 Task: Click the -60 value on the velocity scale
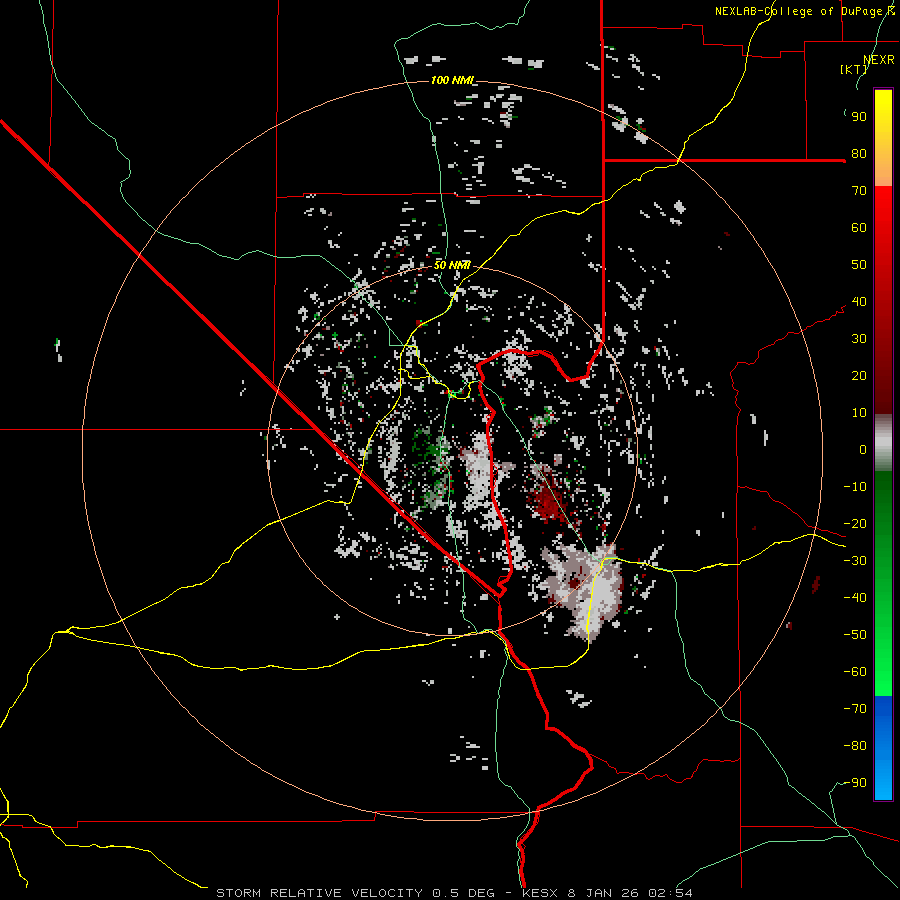[x=855, y=672]
